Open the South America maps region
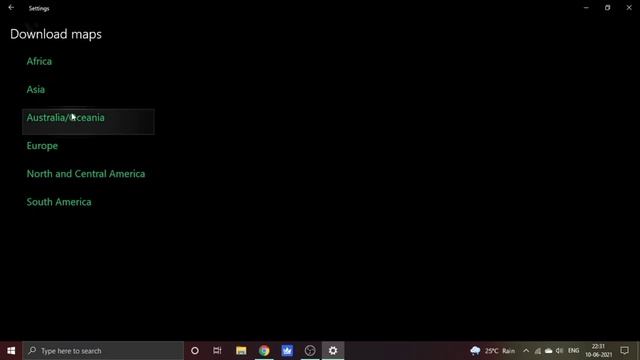 coord(59,202)
